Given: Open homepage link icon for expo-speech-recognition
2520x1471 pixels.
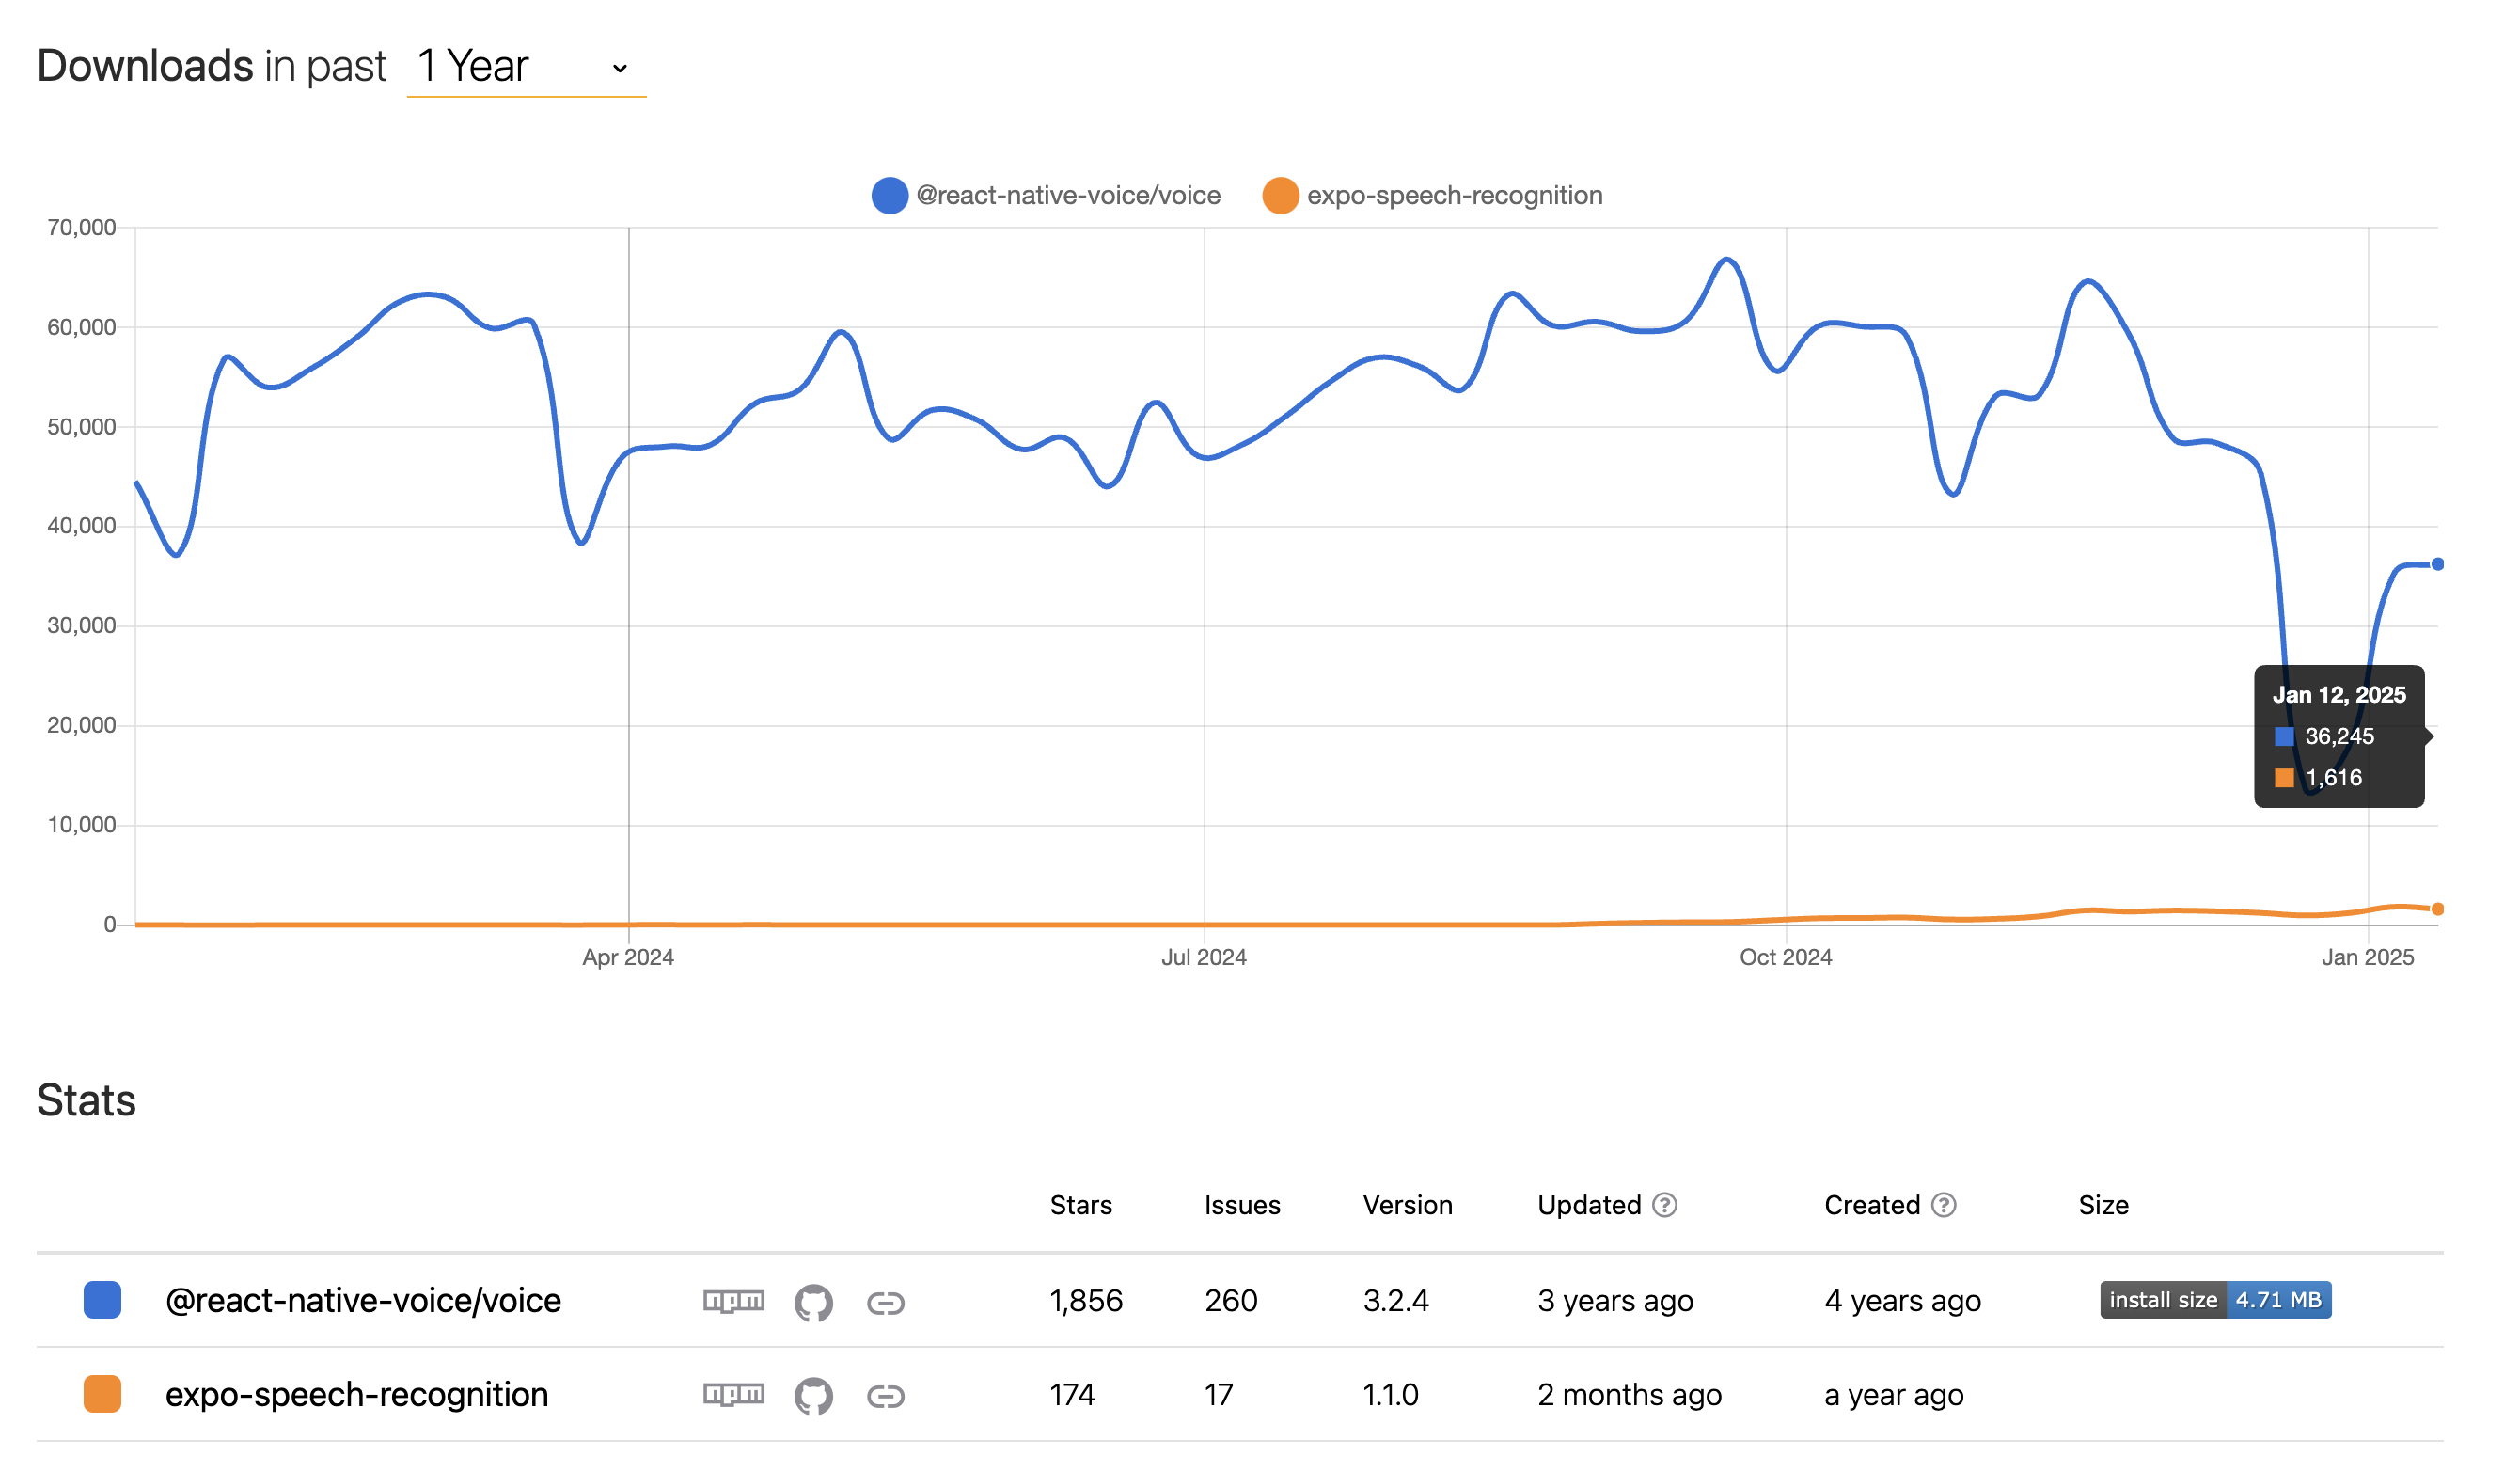Looking at the screenshot, I should click(885, 1395).
